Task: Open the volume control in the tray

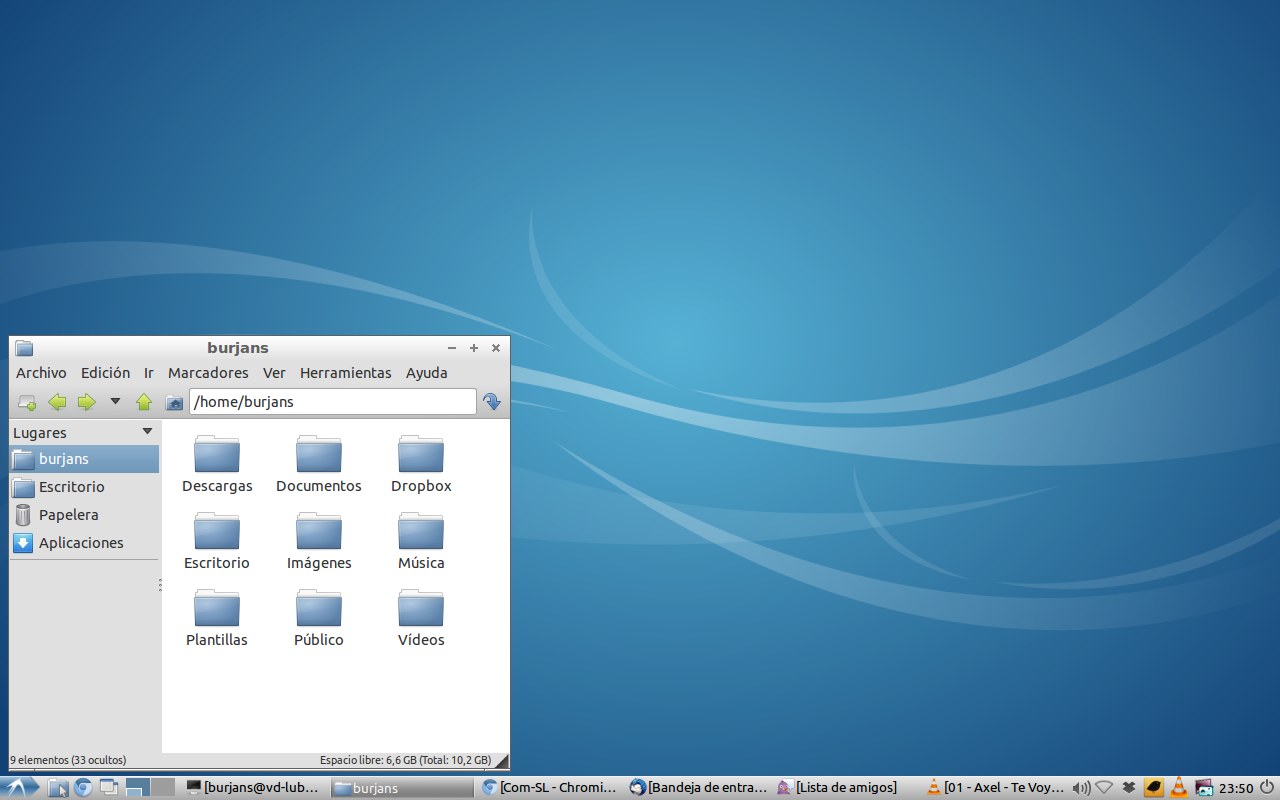Action: (1080, 788)
